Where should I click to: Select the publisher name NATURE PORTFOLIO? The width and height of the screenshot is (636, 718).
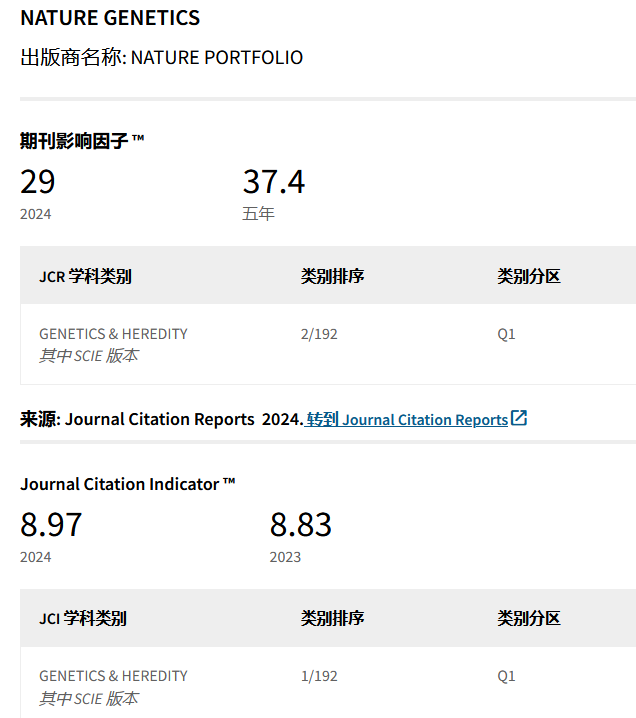click(x=217, y=57)
